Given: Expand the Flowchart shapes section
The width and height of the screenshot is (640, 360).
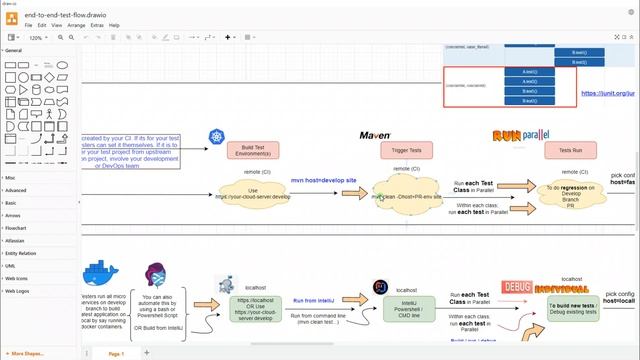Looking at the screenshot, I should point(15,228).
